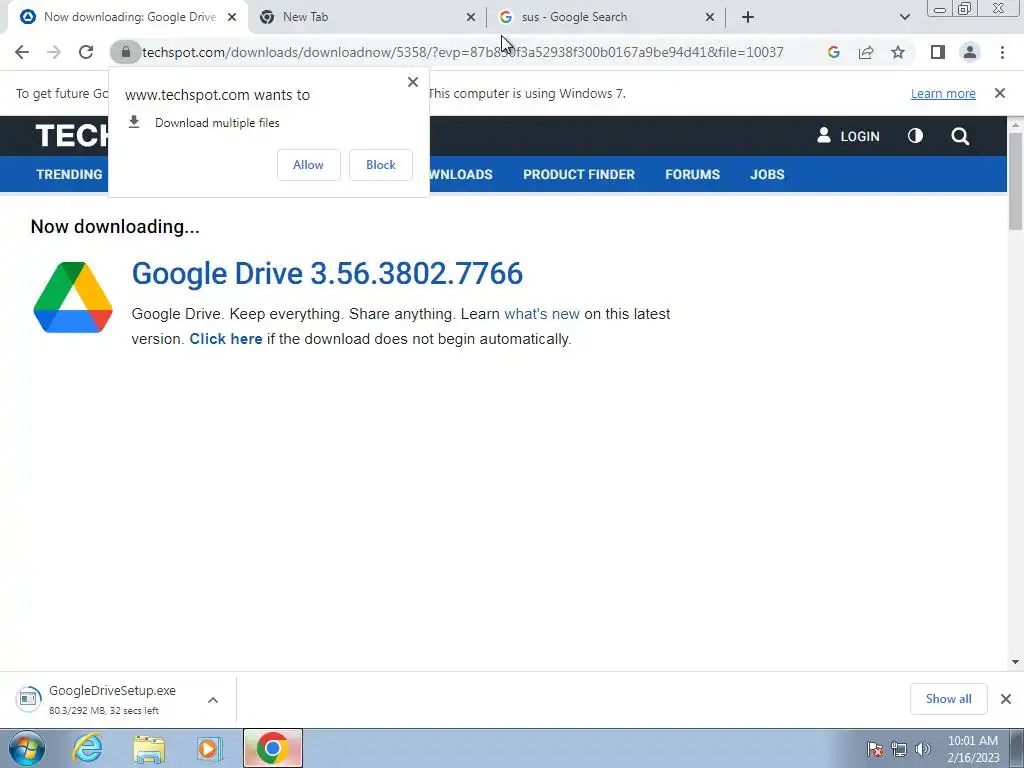1024x768 pixels.
Task: Go back using the browser back arrow
Action: click(x=22, y=52)
